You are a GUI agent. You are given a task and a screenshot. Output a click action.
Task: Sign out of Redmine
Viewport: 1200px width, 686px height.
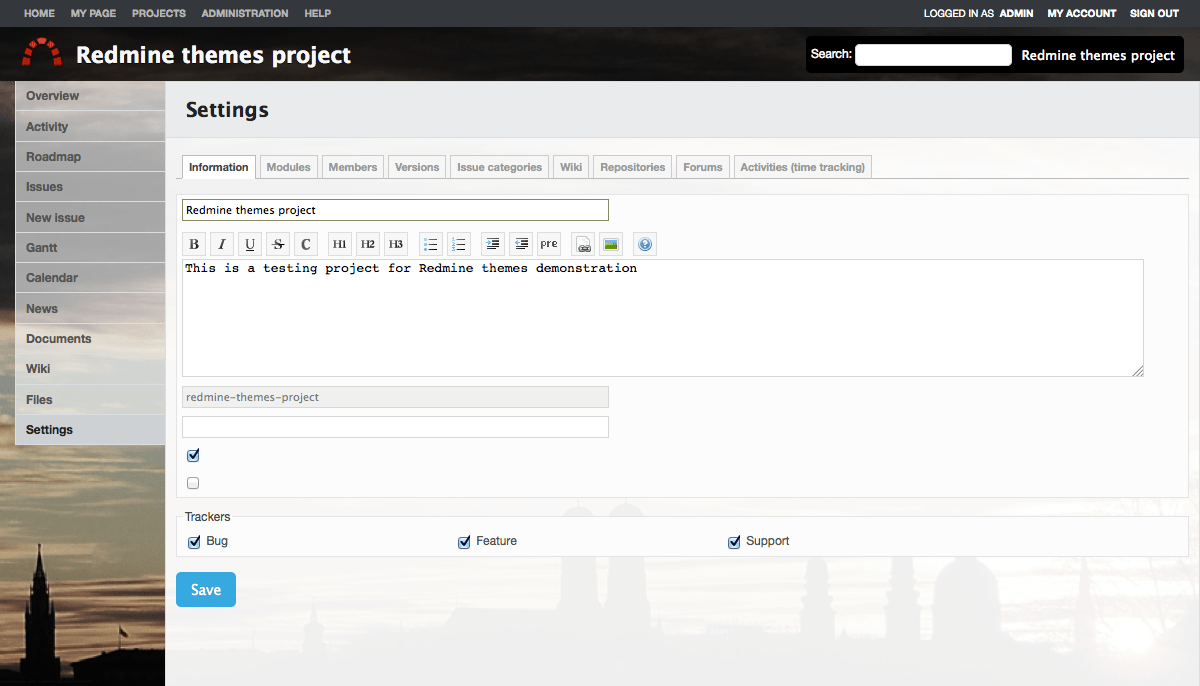click(1154, 13)
